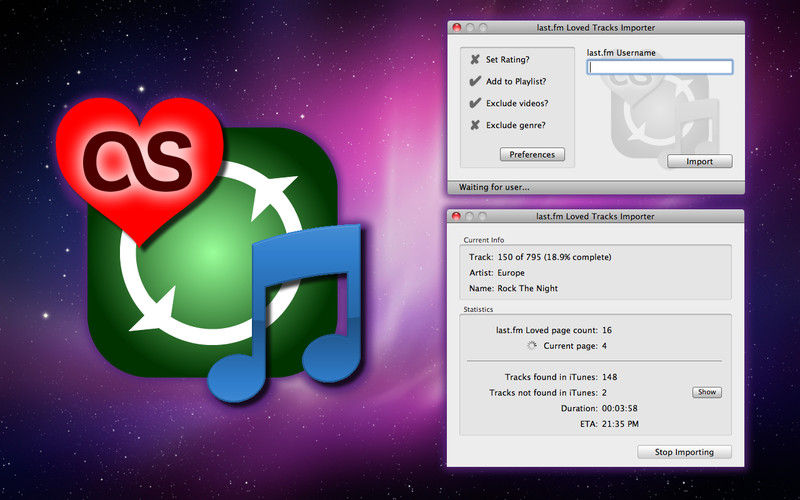Click 'last.fm Loved page count: 16' text
Screen dimensions: 800x500
coord(554,330)
